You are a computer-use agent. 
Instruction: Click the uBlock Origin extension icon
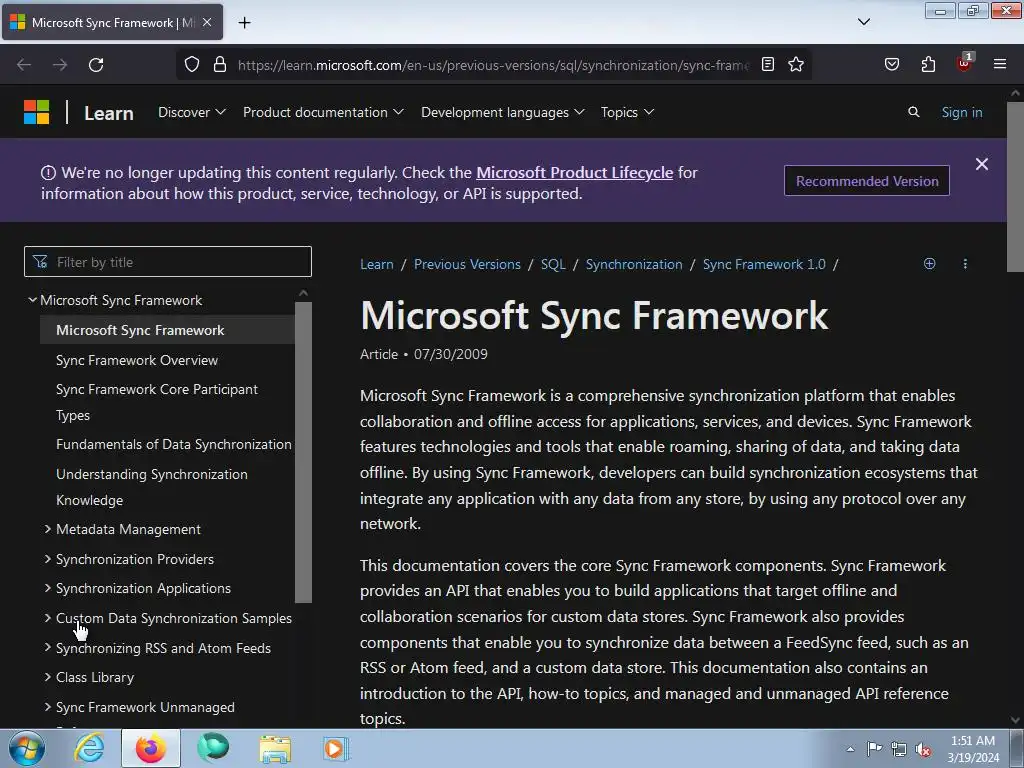[964, 63]
